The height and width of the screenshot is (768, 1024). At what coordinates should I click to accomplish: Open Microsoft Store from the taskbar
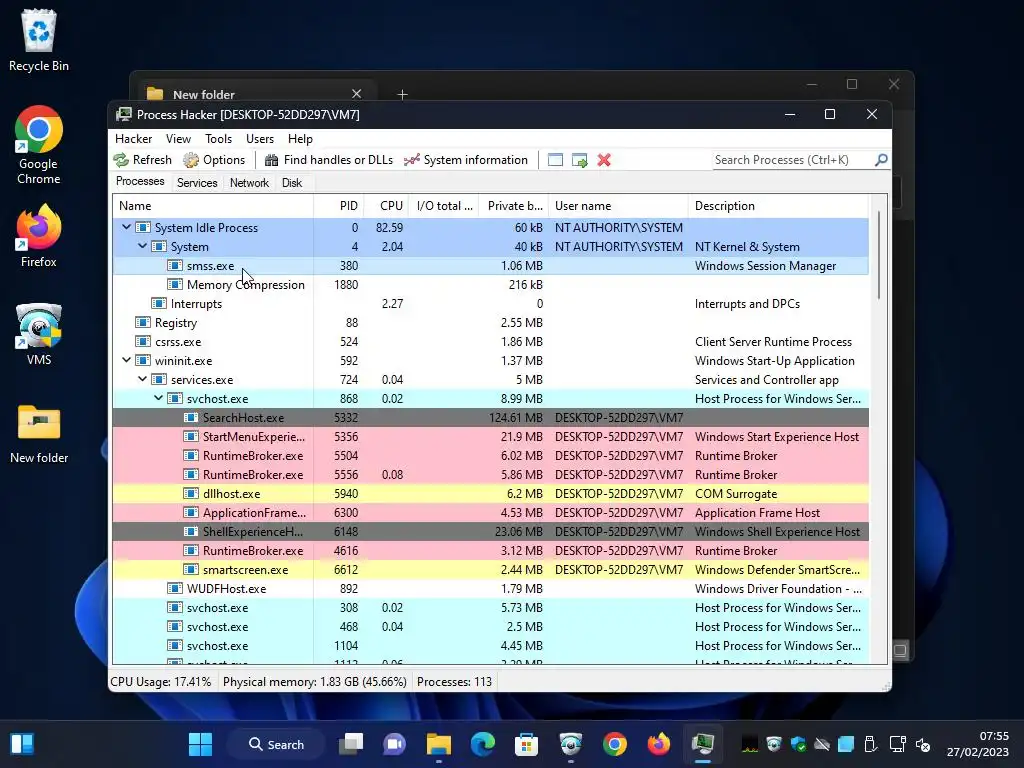tap(526, 744)
